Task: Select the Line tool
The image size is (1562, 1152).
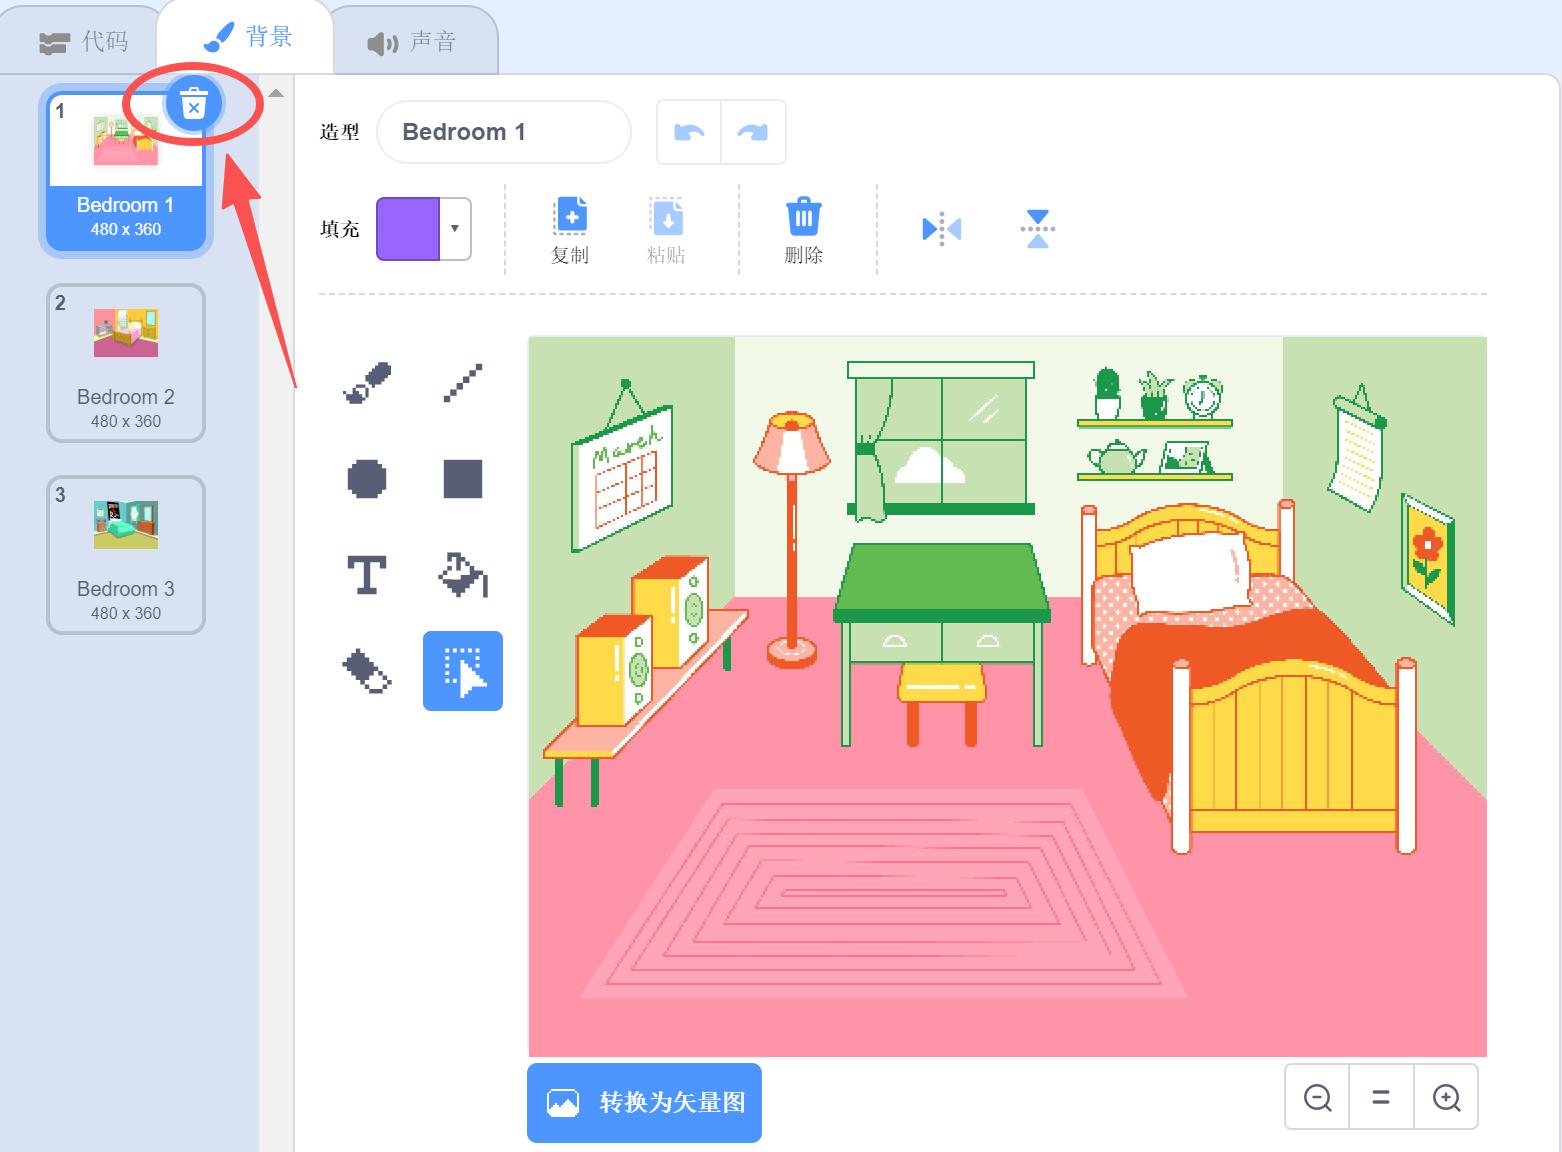Action: click(463, 383)
